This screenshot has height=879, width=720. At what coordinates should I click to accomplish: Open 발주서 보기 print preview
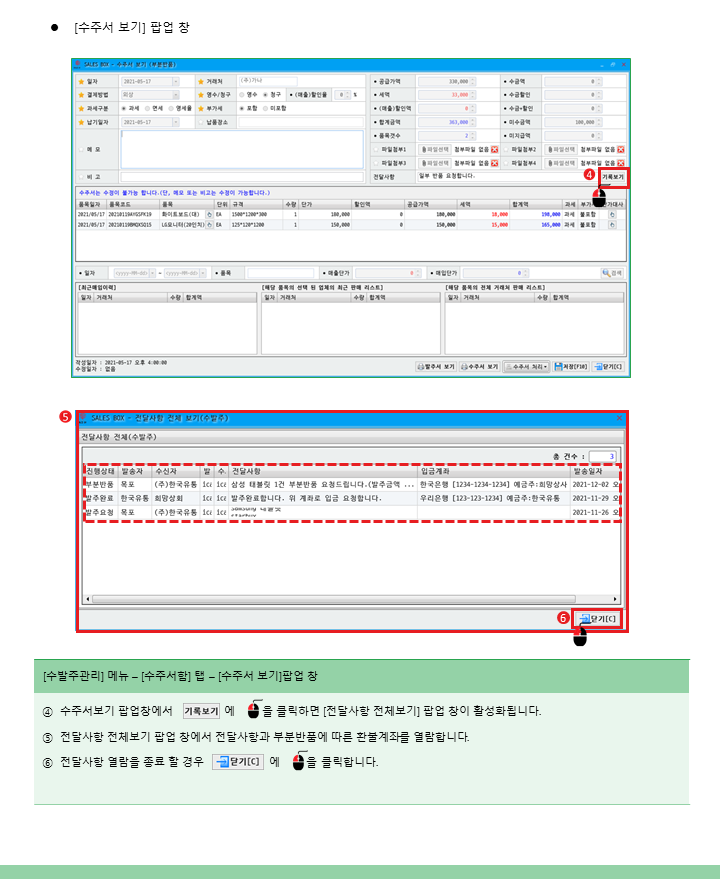[436, 367]
